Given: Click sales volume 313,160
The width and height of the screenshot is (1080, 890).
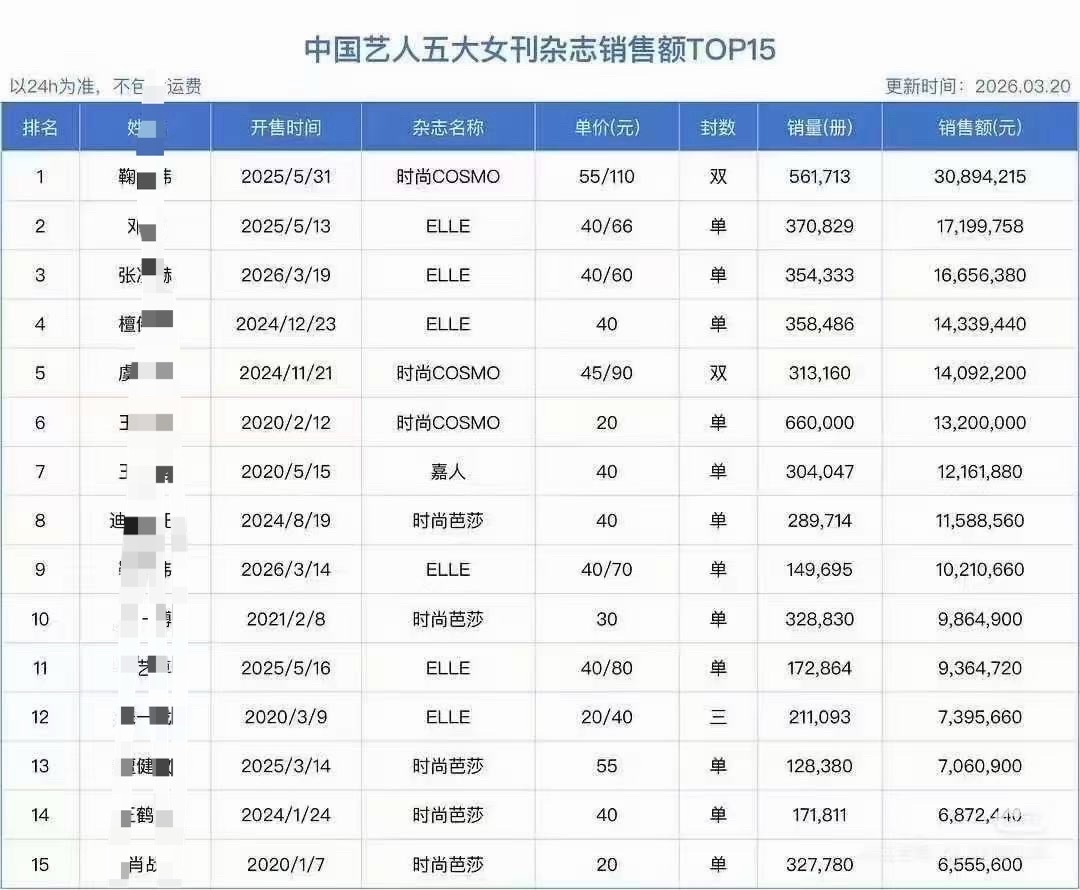Looking at the screenshot, I should pyautogui.click(x=820, y=373).
